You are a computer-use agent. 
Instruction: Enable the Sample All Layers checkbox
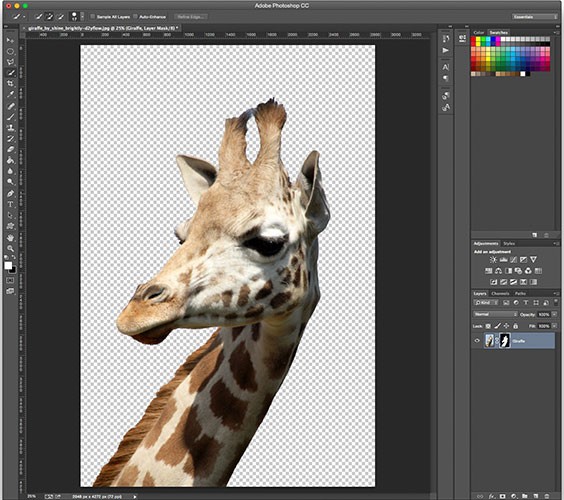click(x=92, y=17)
